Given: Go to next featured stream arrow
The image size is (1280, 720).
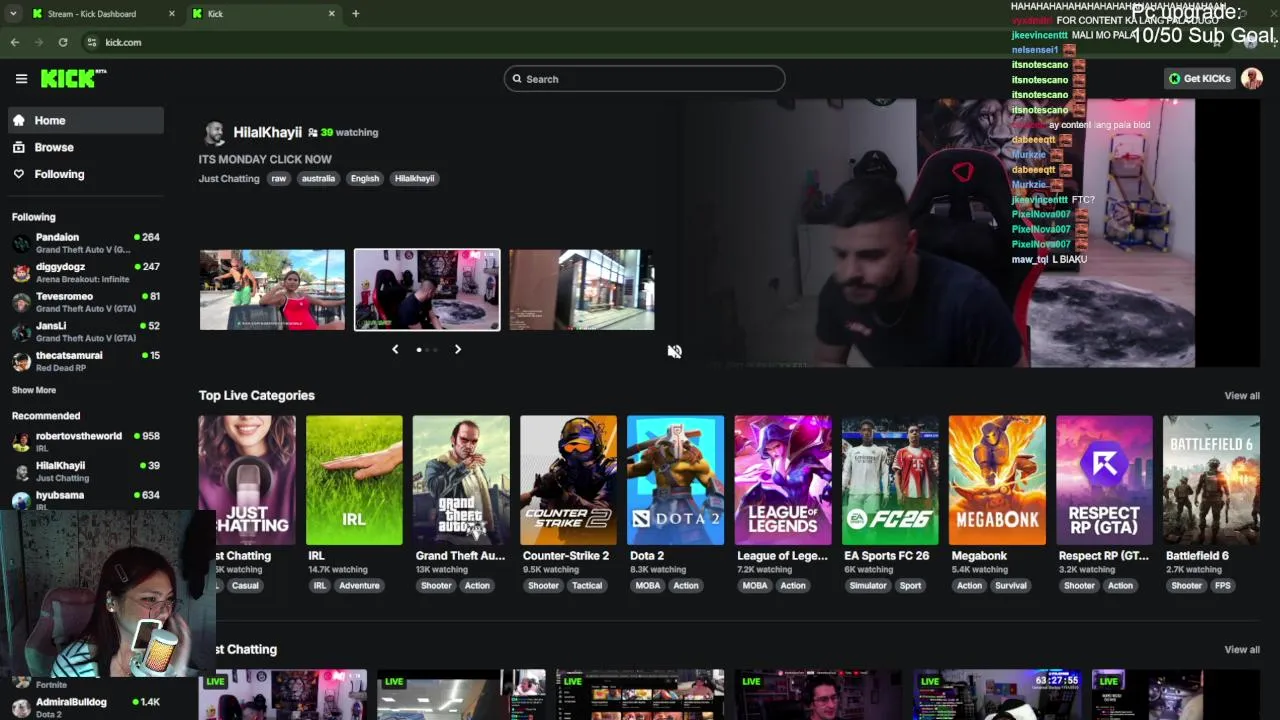Looking at the screenshot, I should [x=458, y=349].
